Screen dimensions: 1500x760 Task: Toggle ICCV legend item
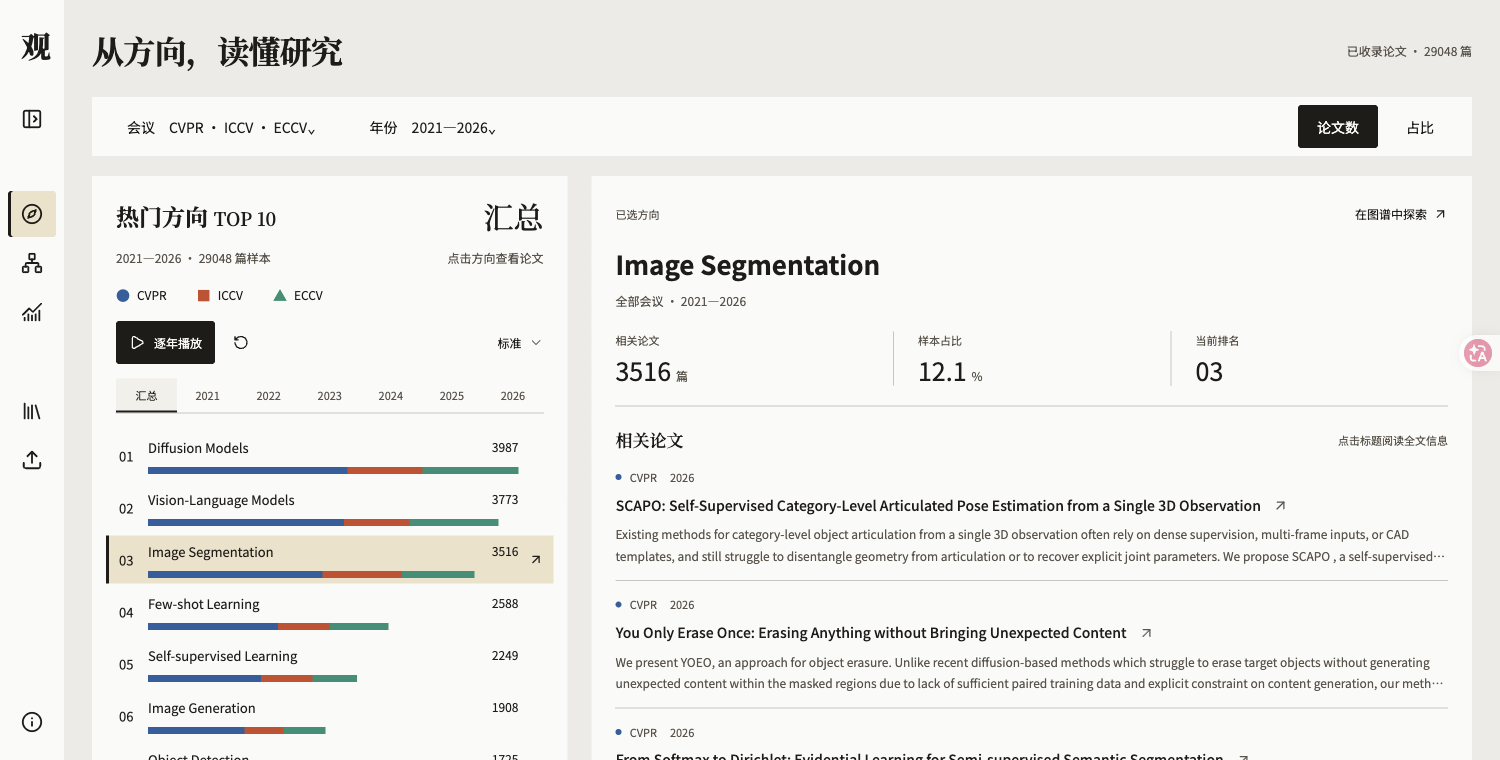click(x=220, y=295)
